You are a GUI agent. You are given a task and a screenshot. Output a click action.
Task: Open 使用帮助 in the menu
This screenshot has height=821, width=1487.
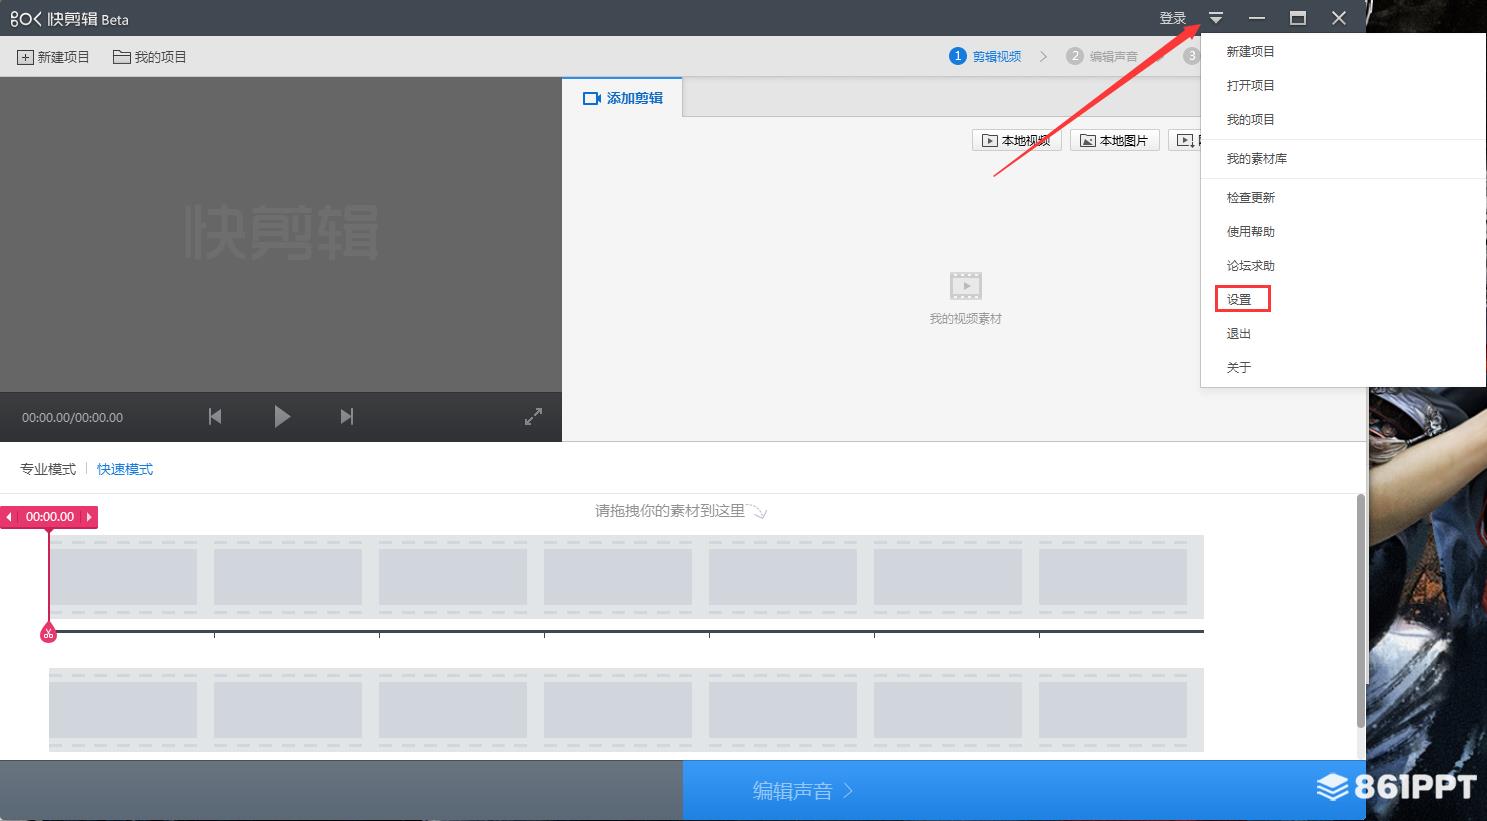click(x=1250, y=231)
